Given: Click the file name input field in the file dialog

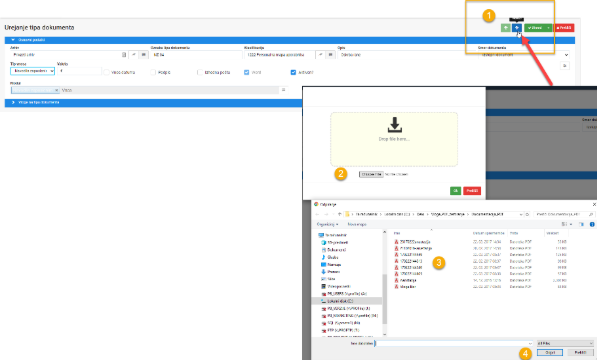Looking at the screenshot, I should point(453,343).
